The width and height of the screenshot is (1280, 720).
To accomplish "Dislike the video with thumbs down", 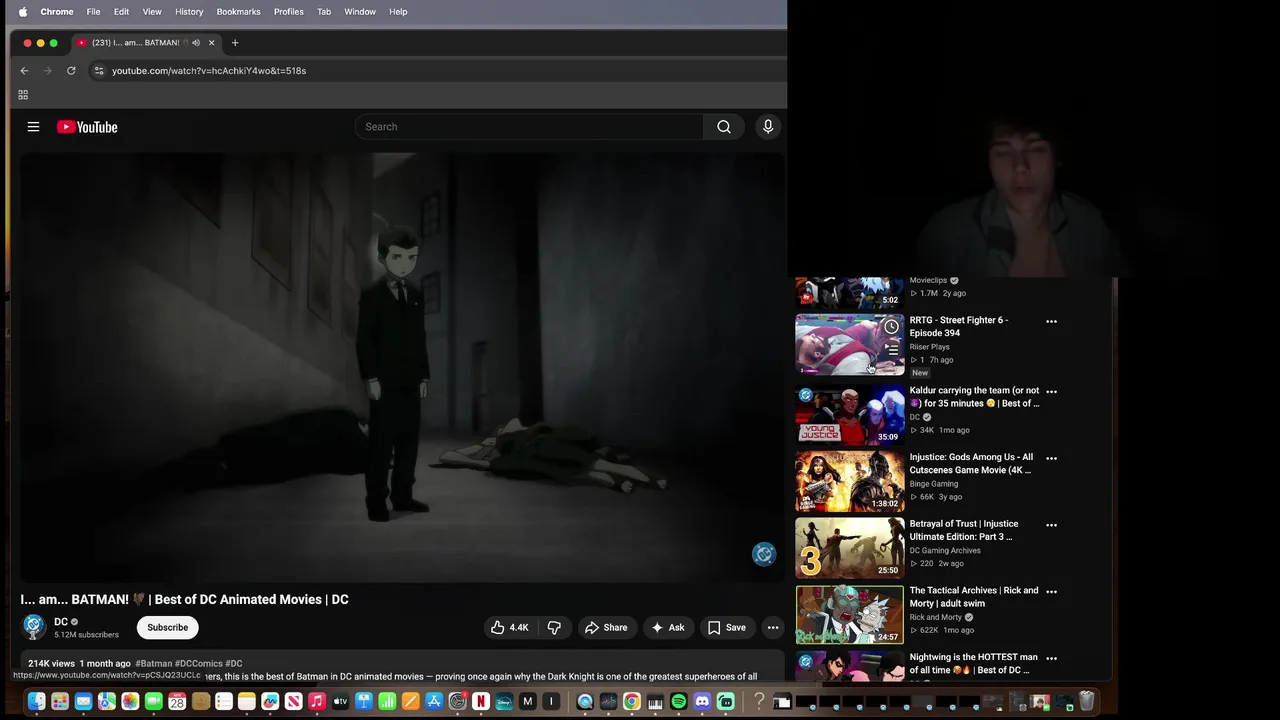I will [554, 627].
